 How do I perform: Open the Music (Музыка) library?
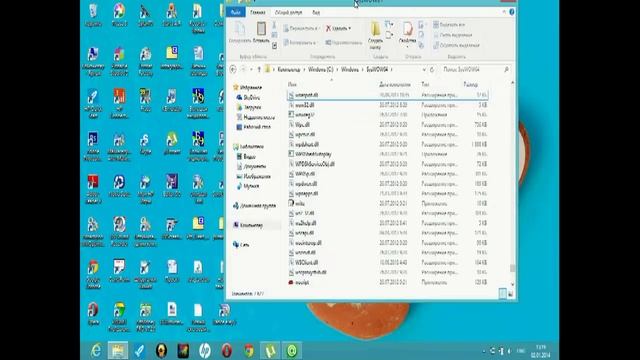click(247, 186)
